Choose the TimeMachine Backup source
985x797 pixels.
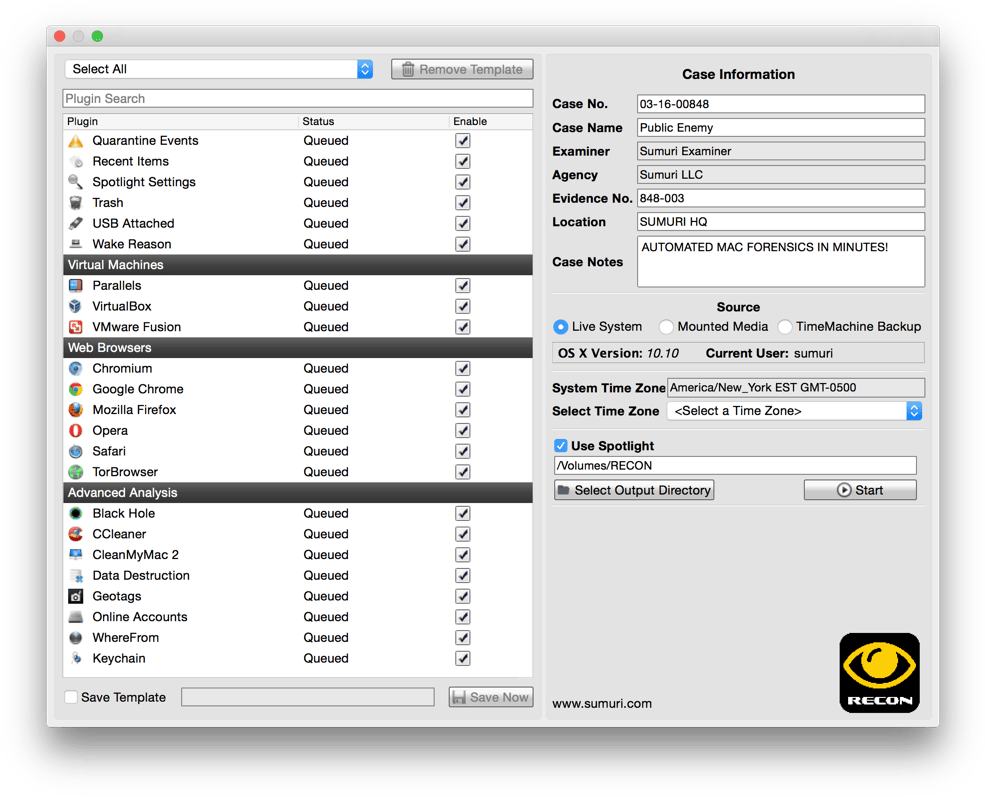coord(784,326)
